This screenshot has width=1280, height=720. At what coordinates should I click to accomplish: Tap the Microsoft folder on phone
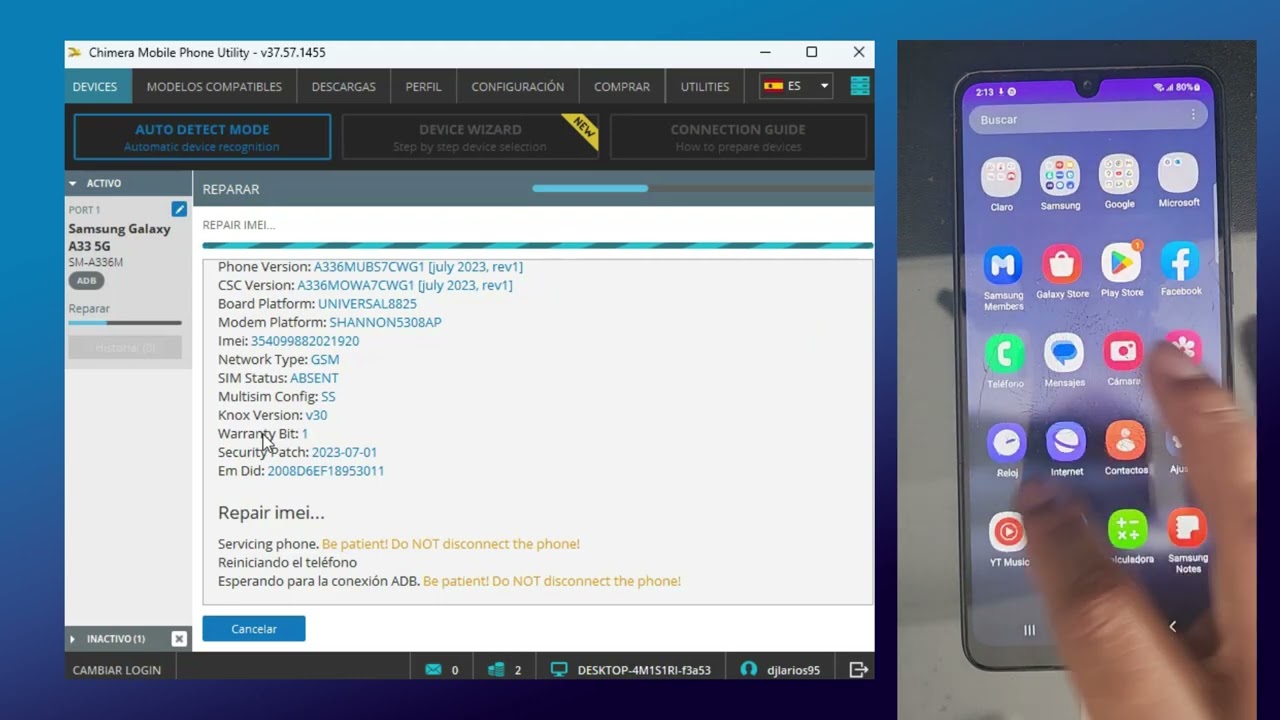point(1178,174)
